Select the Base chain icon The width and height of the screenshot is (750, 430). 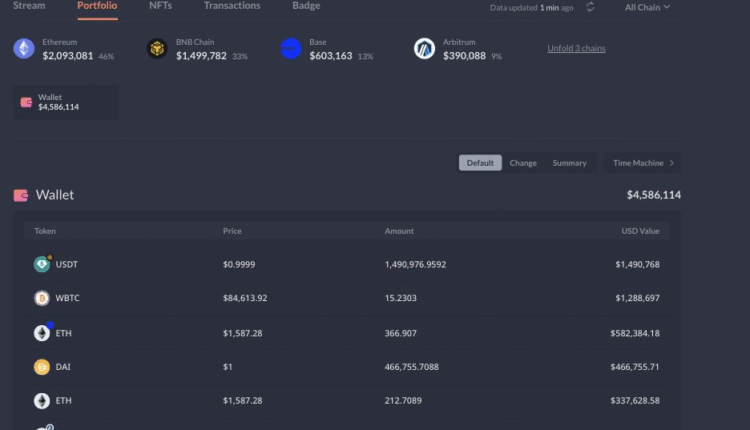291,49
